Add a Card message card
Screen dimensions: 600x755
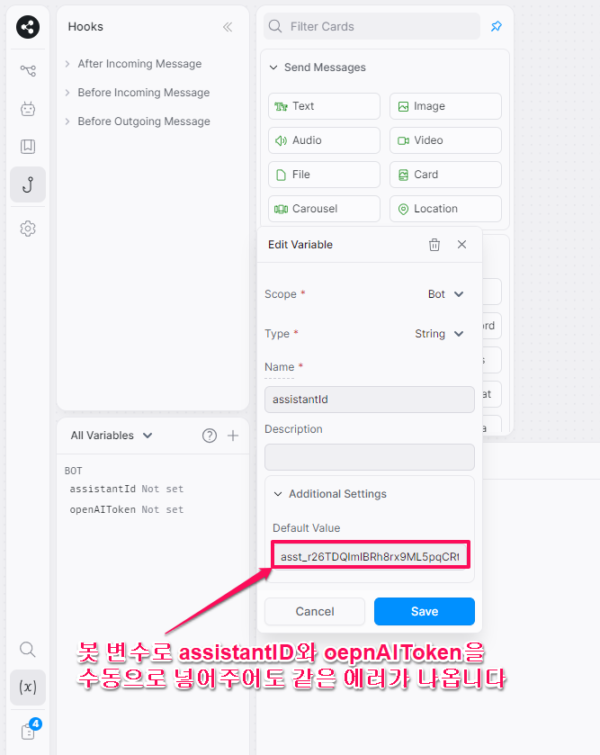click(x=445, y=174)
